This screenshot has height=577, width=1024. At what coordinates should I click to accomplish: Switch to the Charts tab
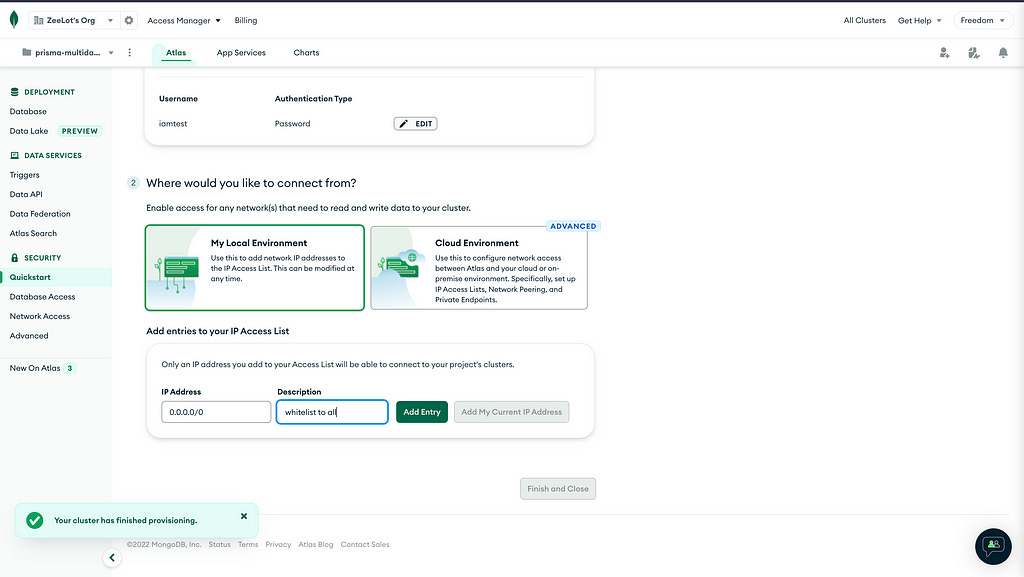(x=306, y=53)
